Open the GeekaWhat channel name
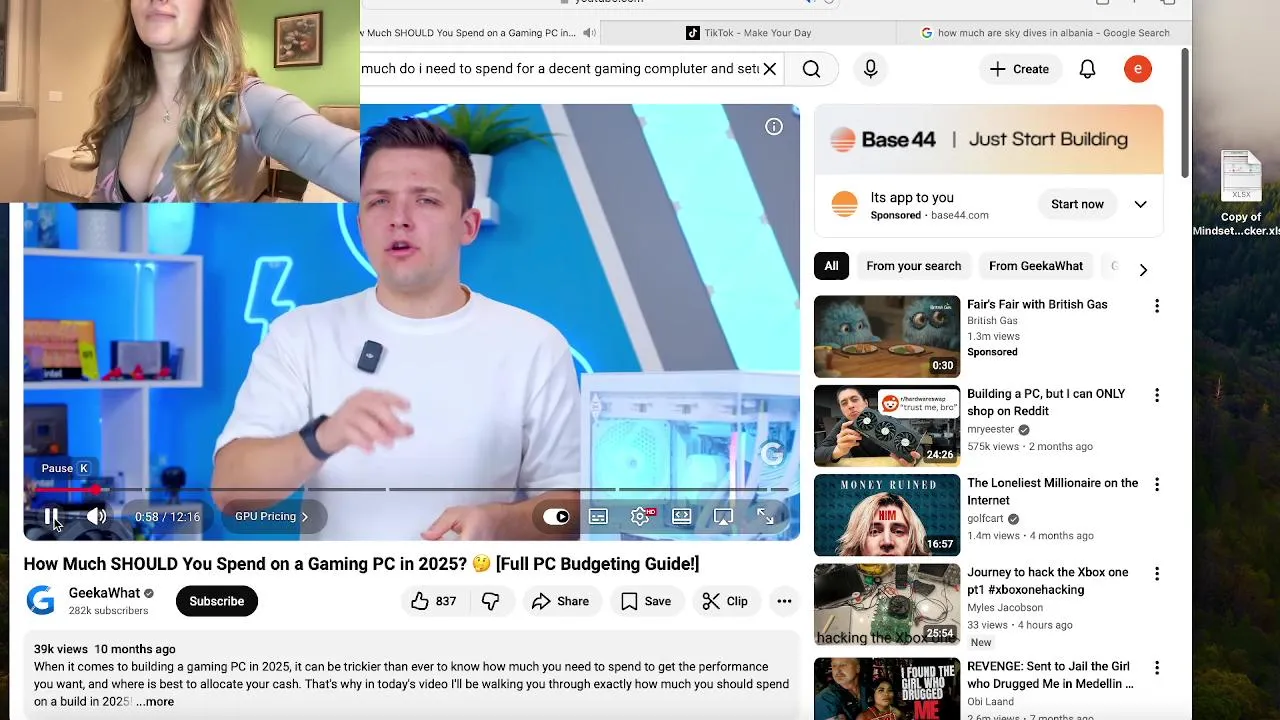 104,593
